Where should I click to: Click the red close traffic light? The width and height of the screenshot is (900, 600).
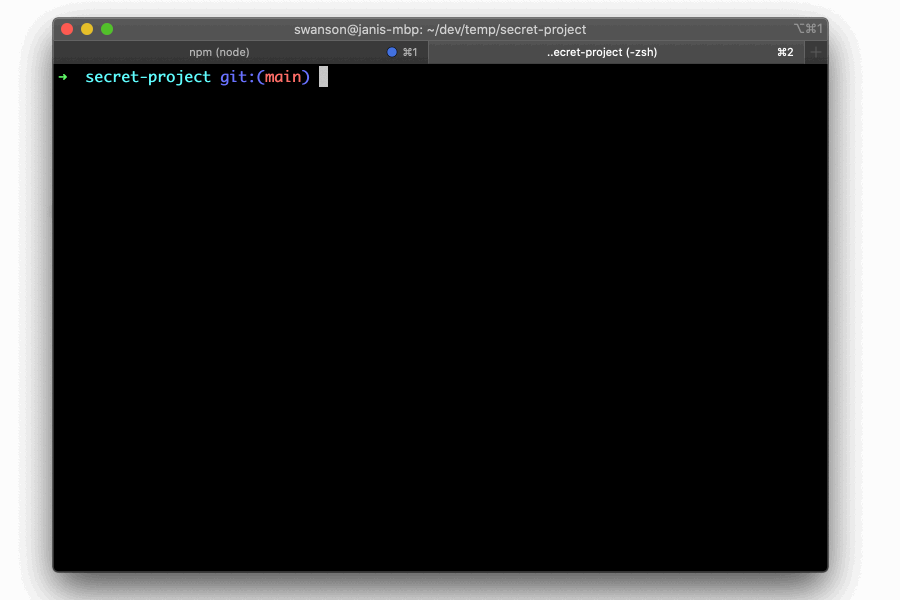[66, 29]
